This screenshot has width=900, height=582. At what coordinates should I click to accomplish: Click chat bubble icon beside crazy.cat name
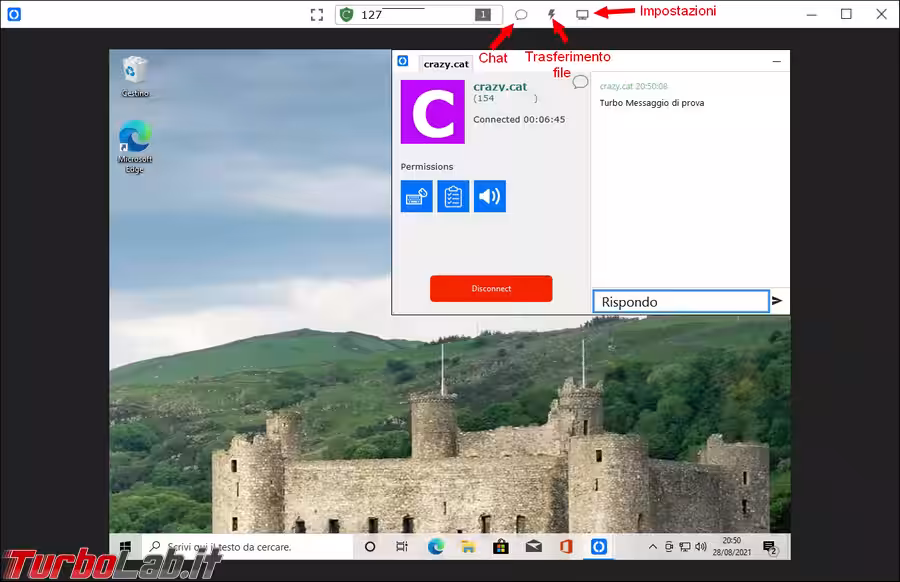[x=580, y=82]
